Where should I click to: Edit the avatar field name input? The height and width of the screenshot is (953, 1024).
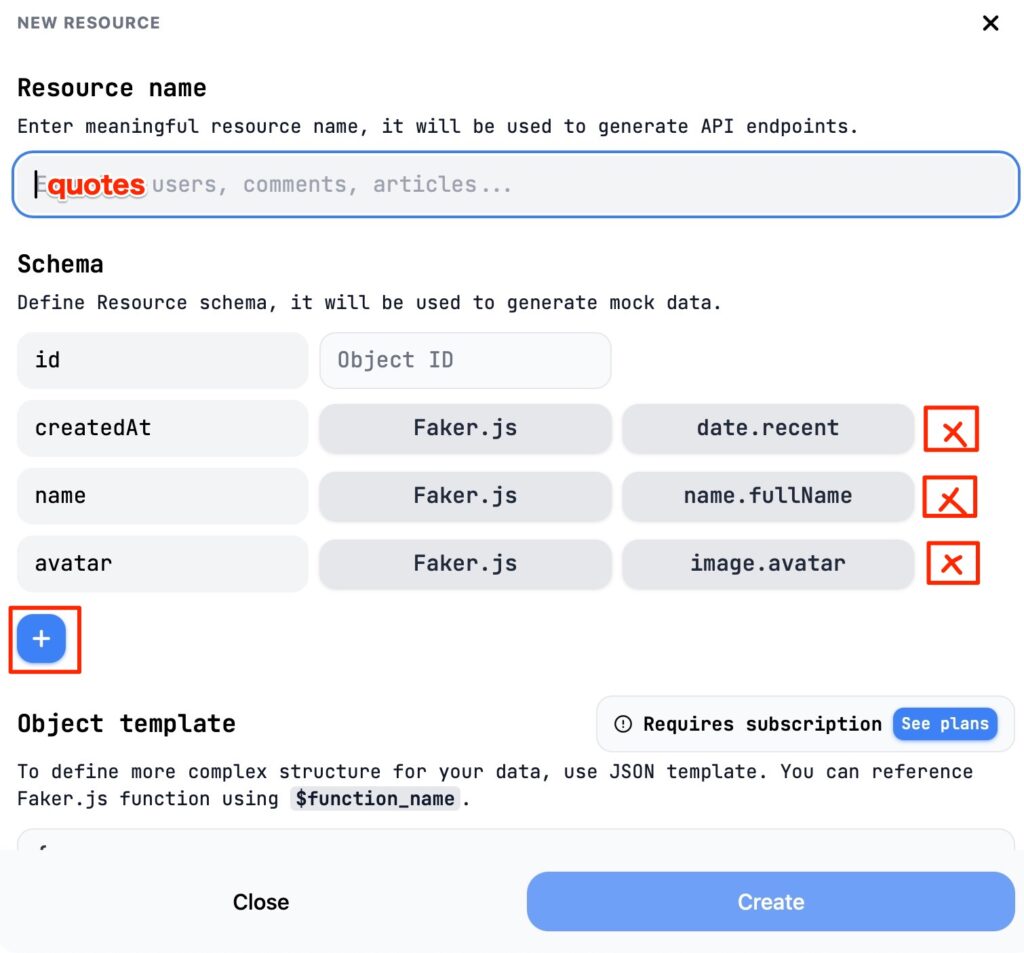click(162, 563)
